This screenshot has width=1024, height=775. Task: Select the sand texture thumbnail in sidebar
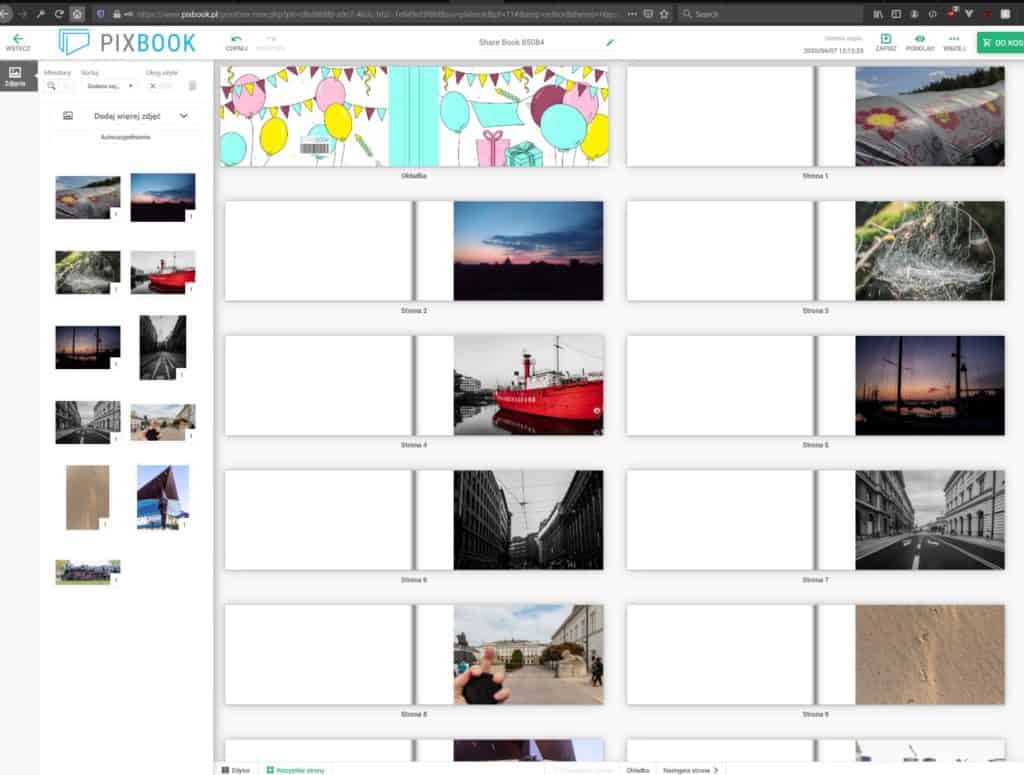point(88,498)
